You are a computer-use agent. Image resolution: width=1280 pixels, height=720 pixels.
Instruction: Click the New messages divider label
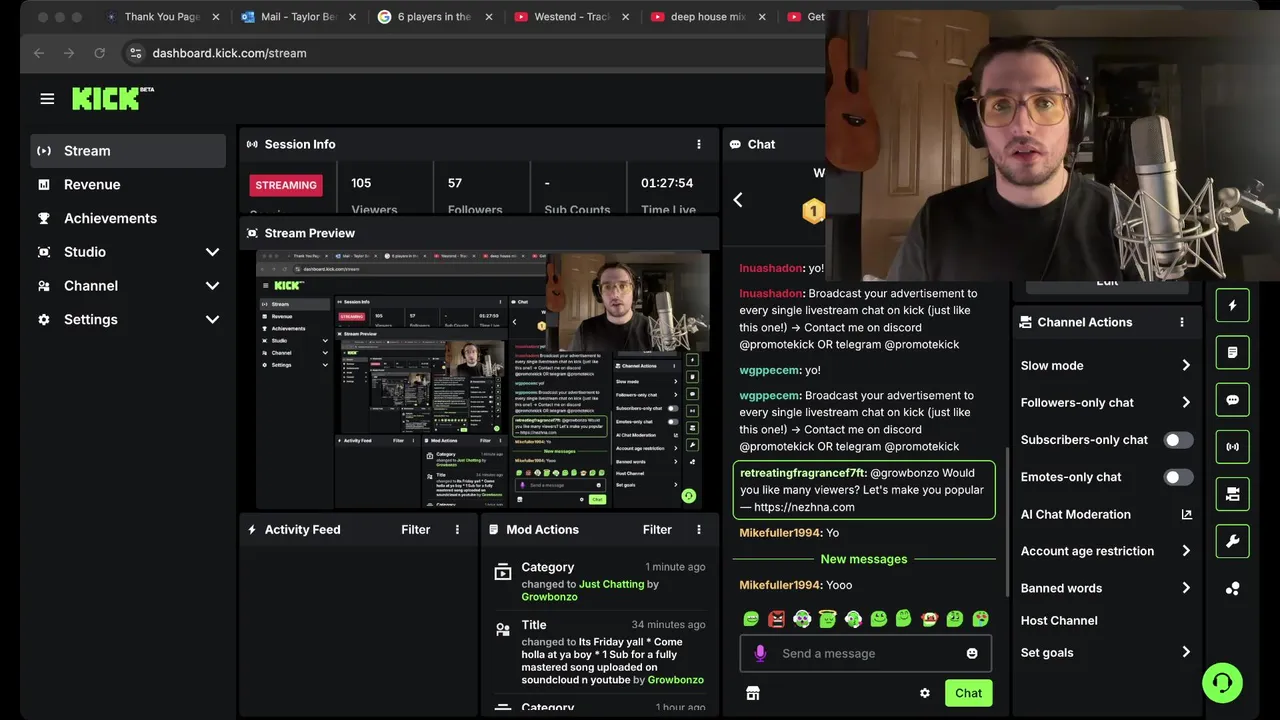pos(864,559)
